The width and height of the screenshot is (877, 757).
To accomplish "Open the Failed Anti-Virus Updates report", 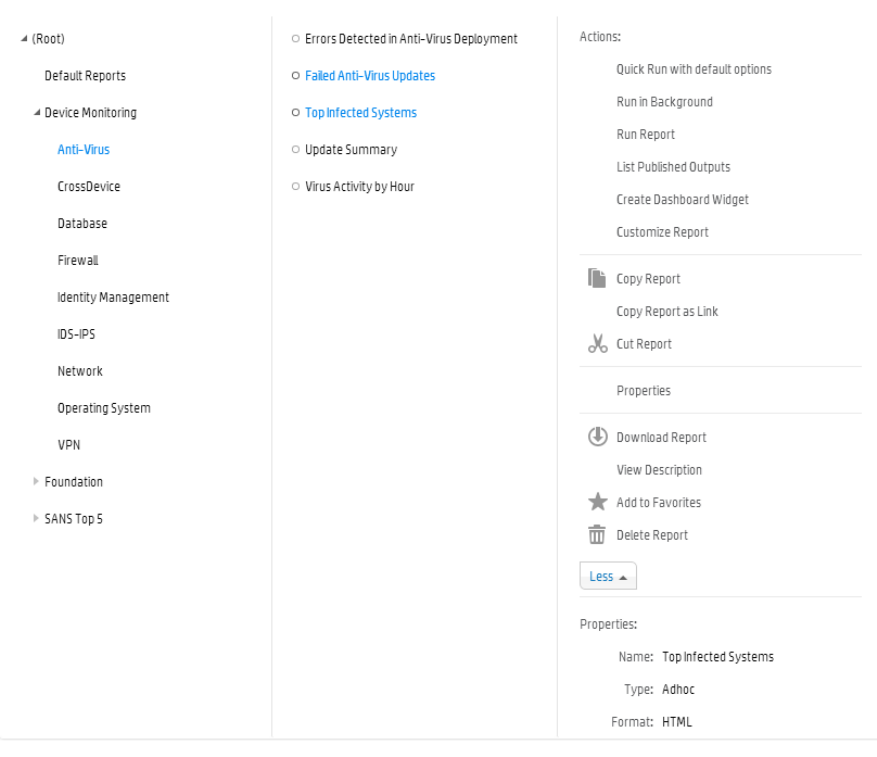I will (x=370, y=76).
